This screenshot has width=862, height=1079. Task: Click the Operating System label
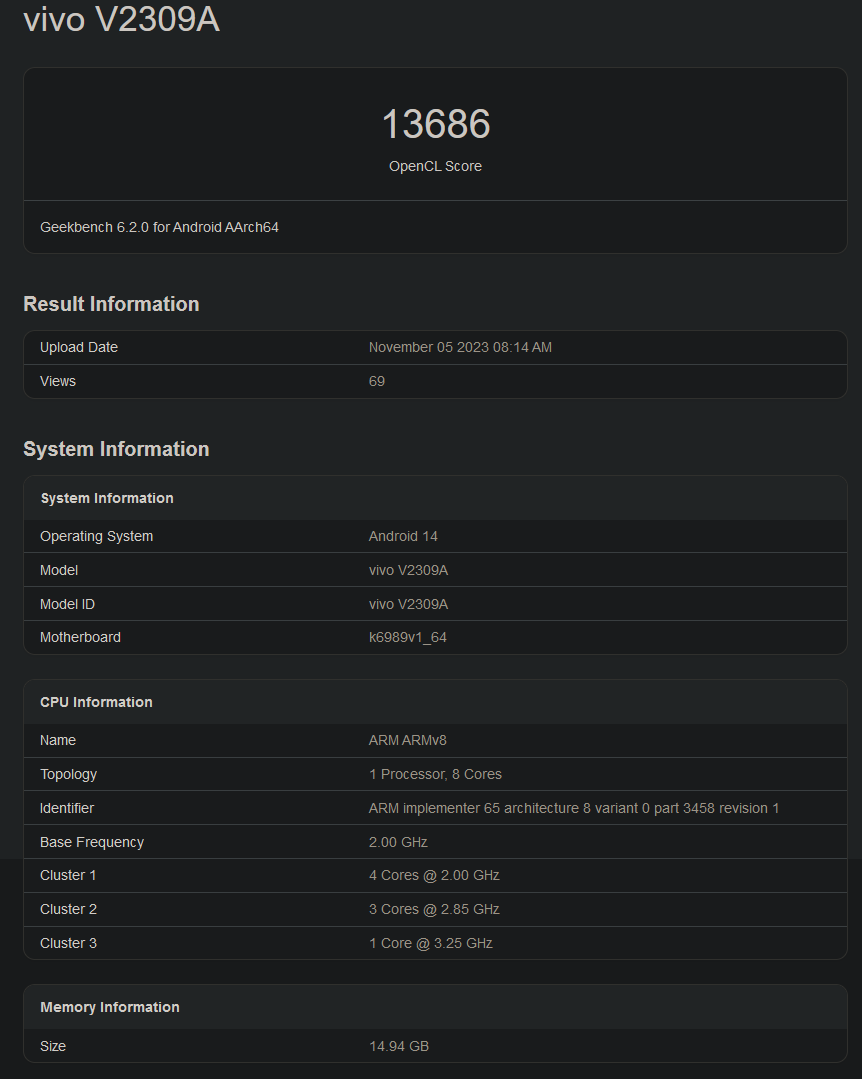coord(96,536)
